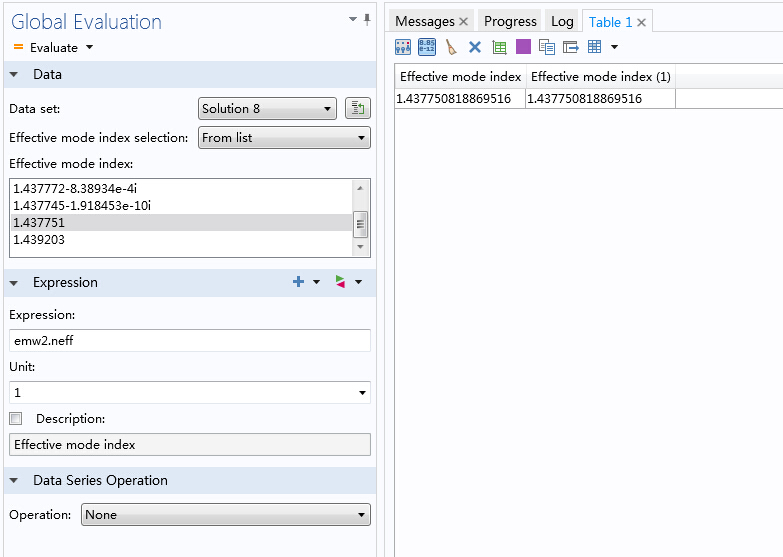Click the green Replace Expression icon

tap(341, 283)
